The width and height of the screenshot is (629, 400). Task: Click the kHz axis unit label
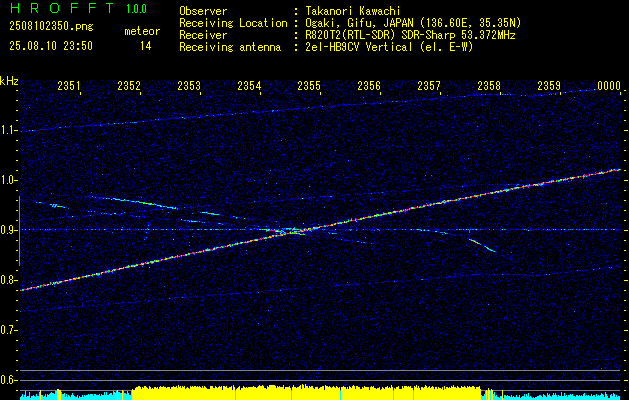pyautogui.click(x=9, y=81)
